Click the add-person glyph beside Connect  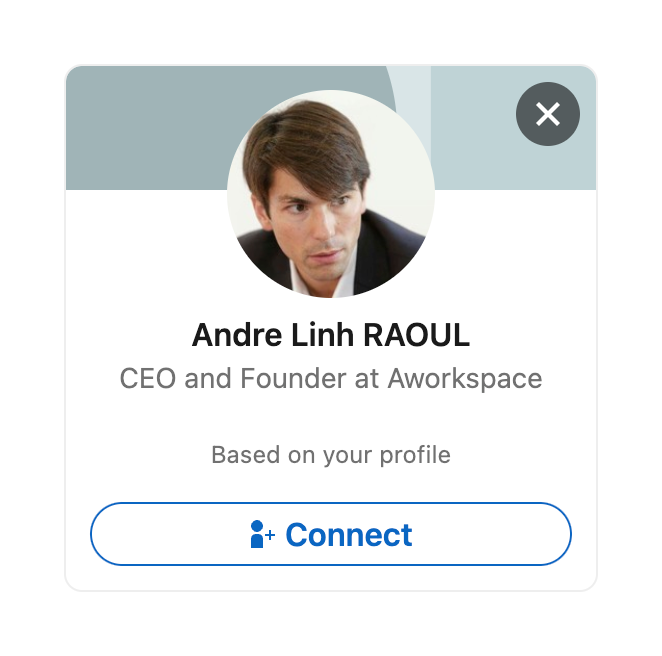coord(262,535)
